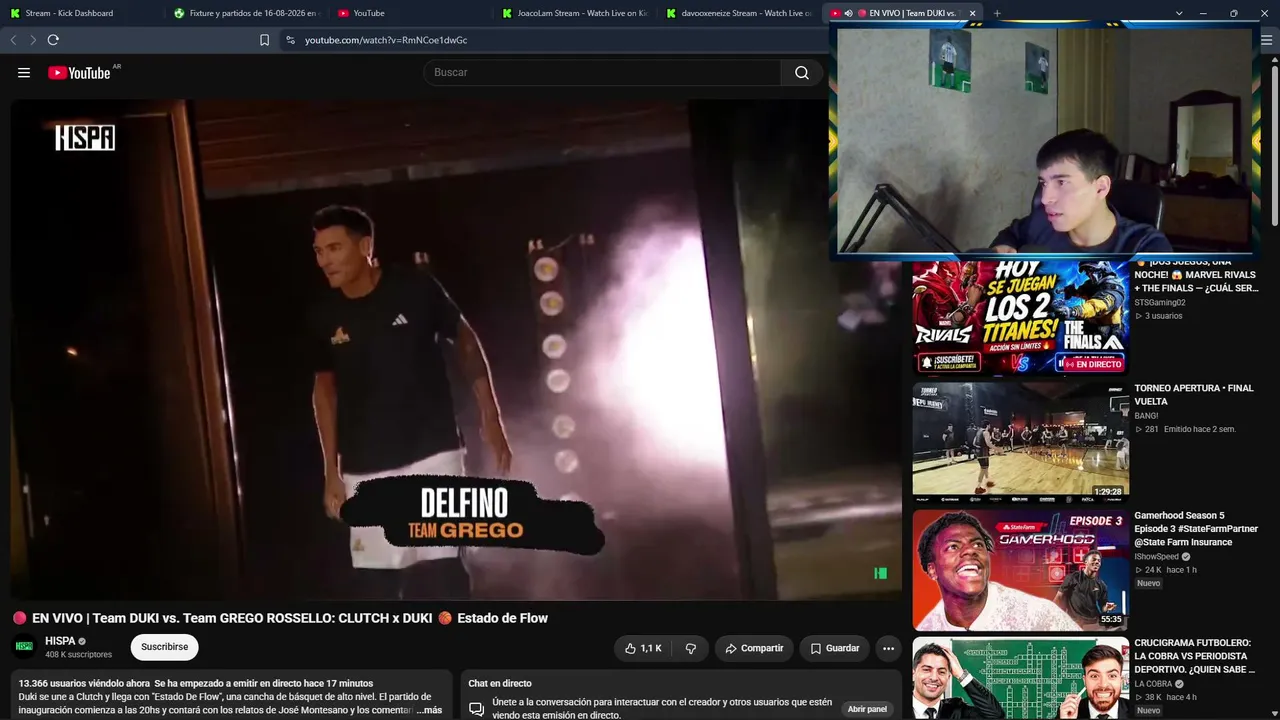Viewport: 1280px width, 720px height.
Task: Open the Marvel Rivals Los 2 Titanes thumbnail
Action: pos(1020,317)
